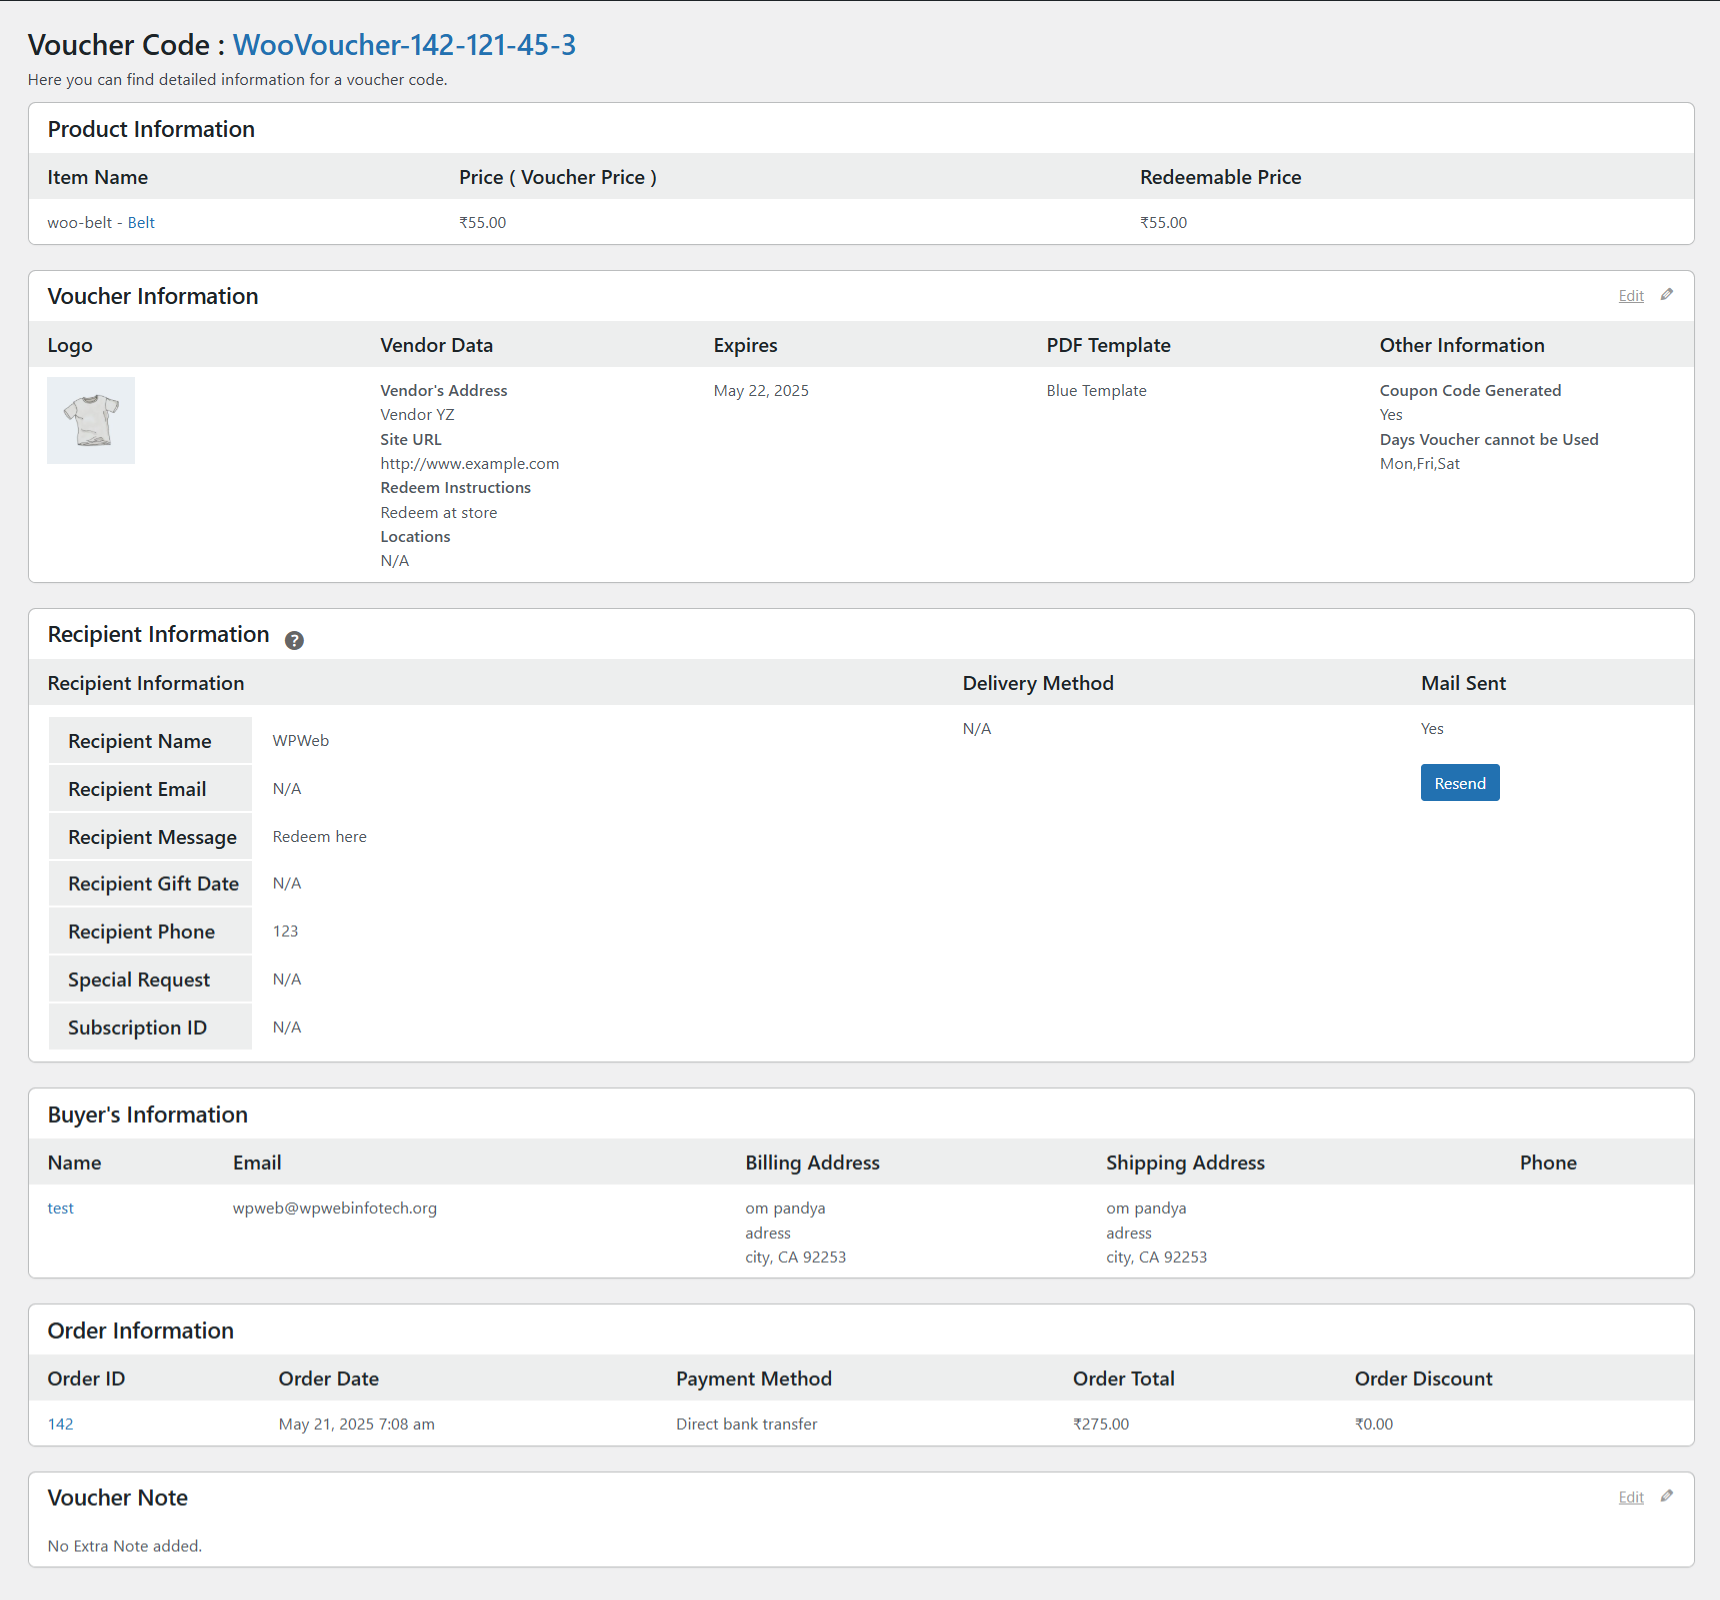Image resolution: width=1720 pixels, height=1600 pixels.
Task: Click Vendor YZ address text
Action: (417, 415)
